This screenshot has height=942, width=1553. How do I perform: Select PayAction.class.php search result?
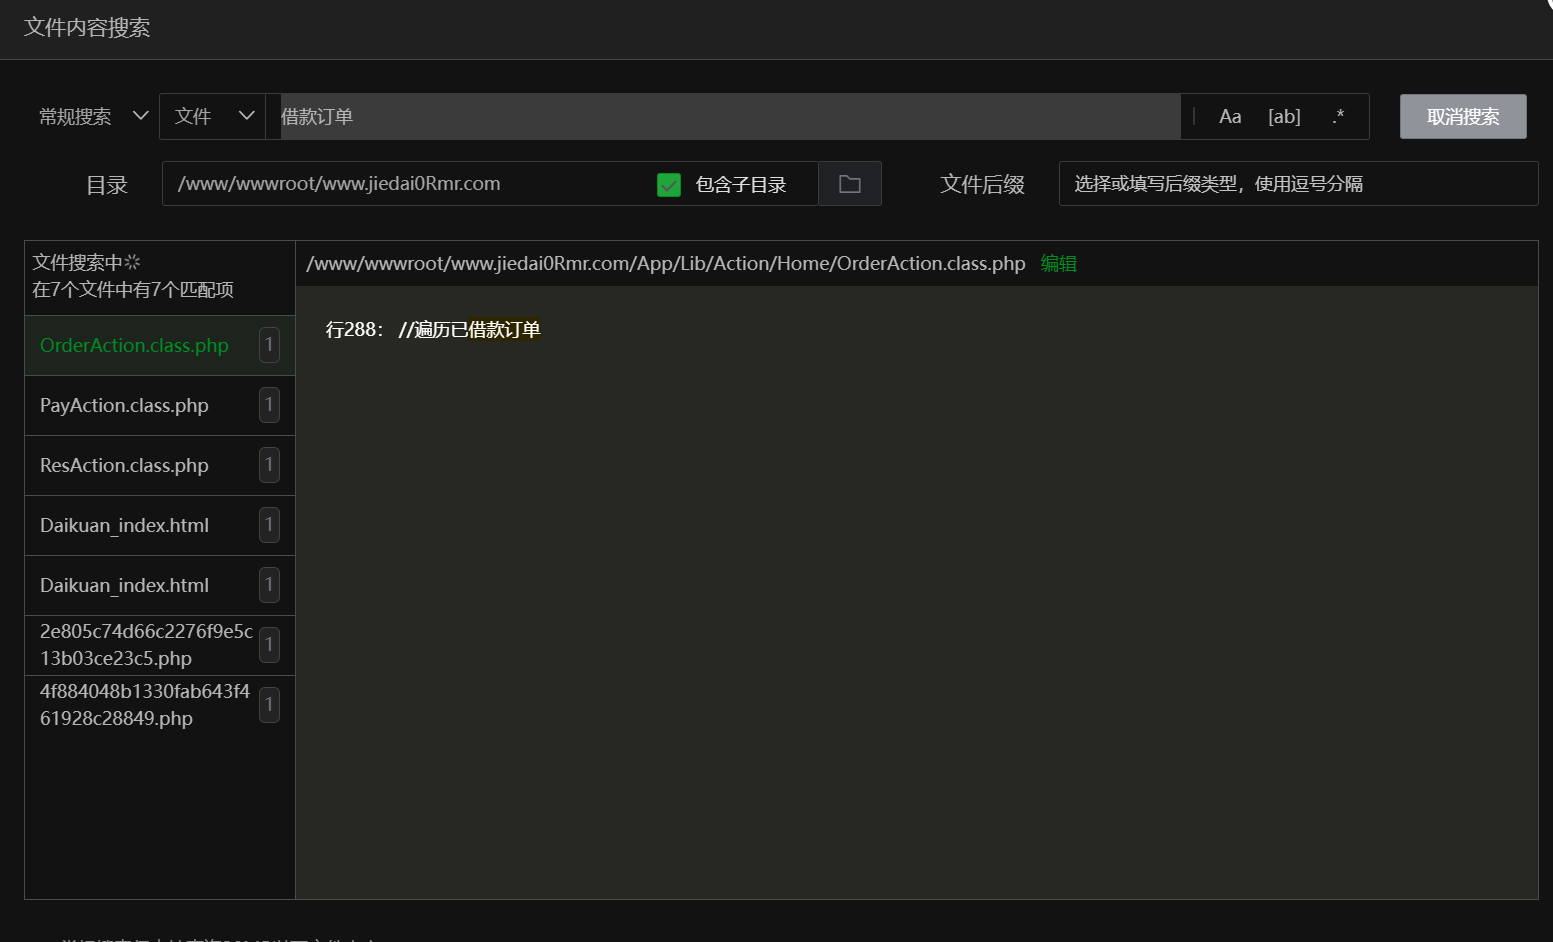click(125, 406)
